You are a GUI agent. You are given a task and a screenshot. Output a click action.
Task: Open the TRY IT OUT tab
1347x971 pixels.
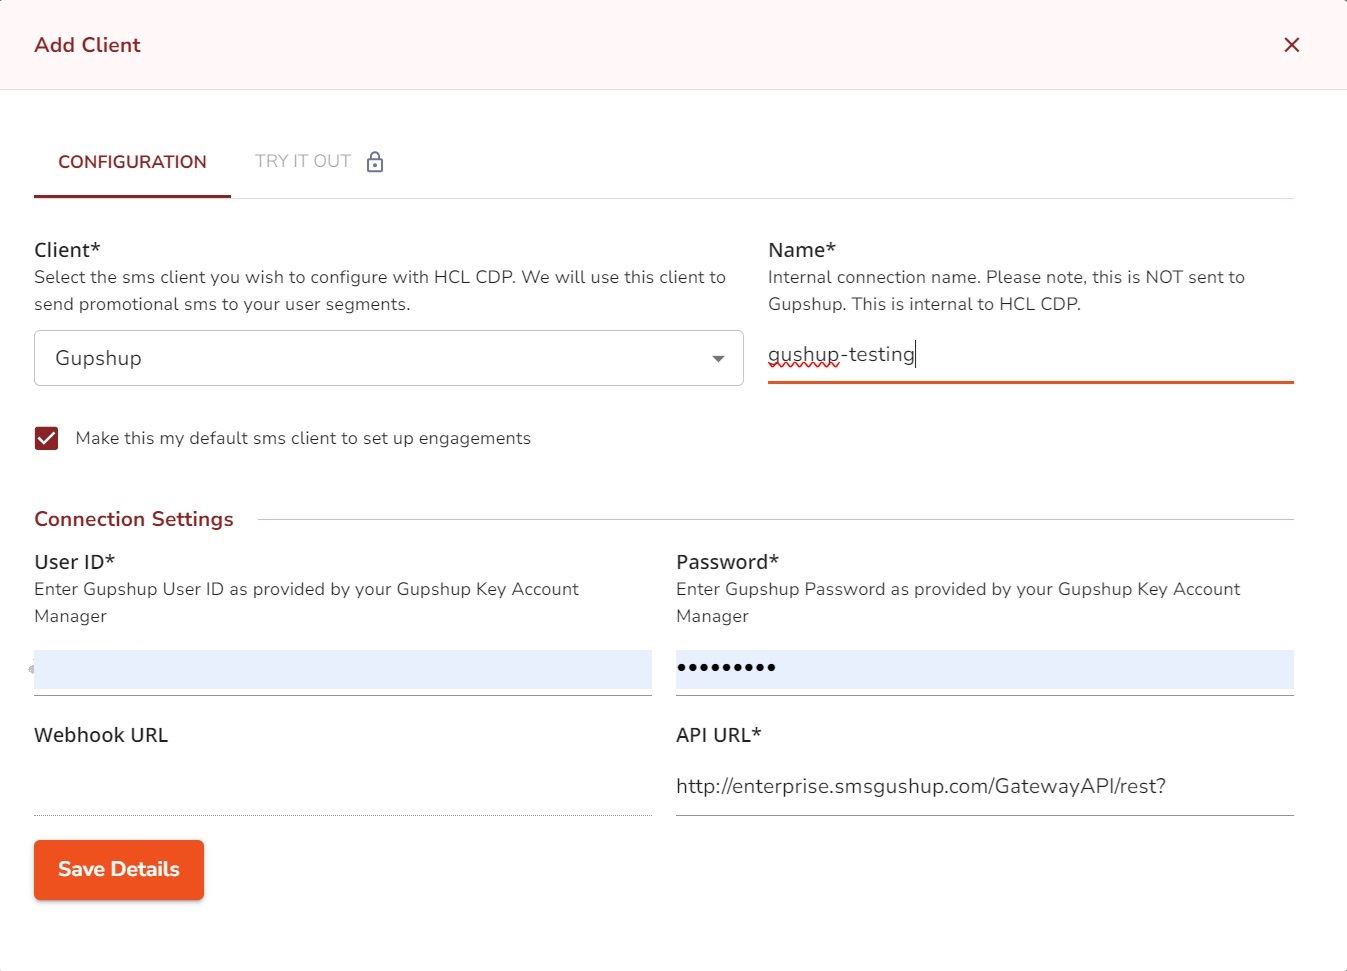(302, 162)
